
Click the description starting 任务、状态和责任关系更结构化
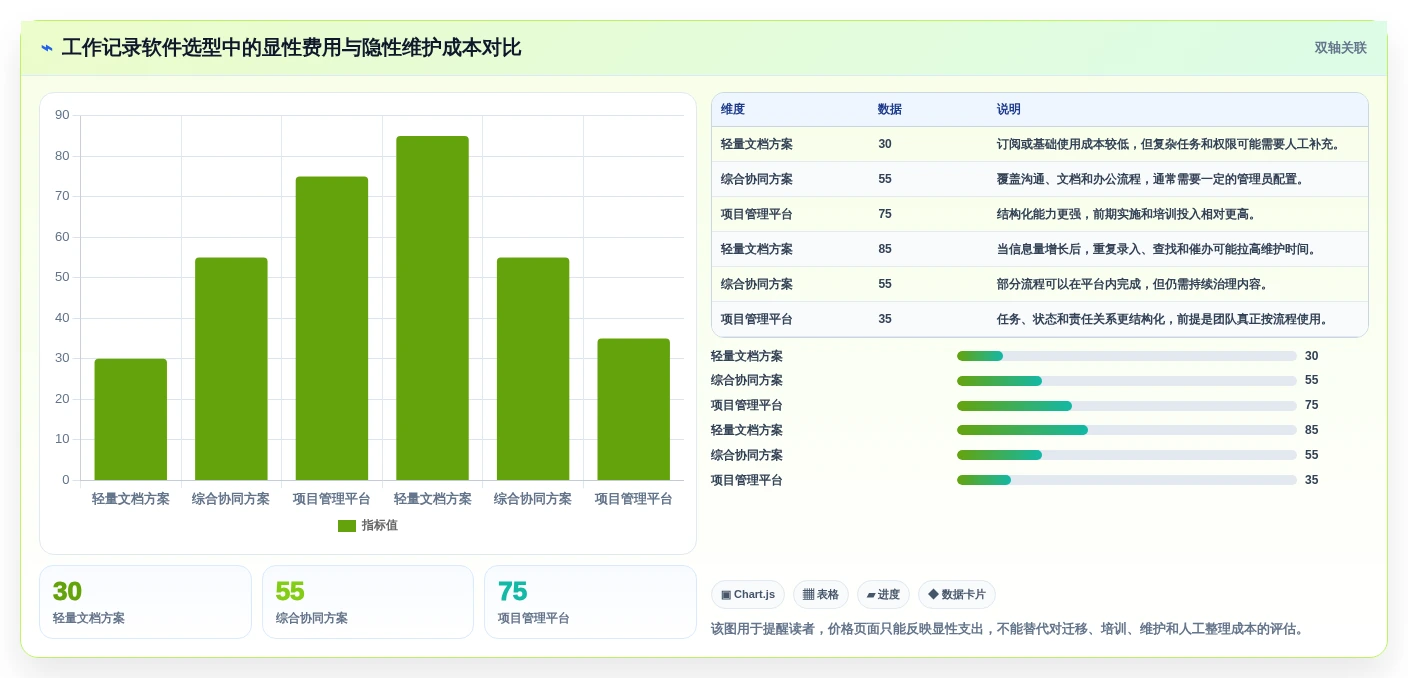tap(1164, 319)
